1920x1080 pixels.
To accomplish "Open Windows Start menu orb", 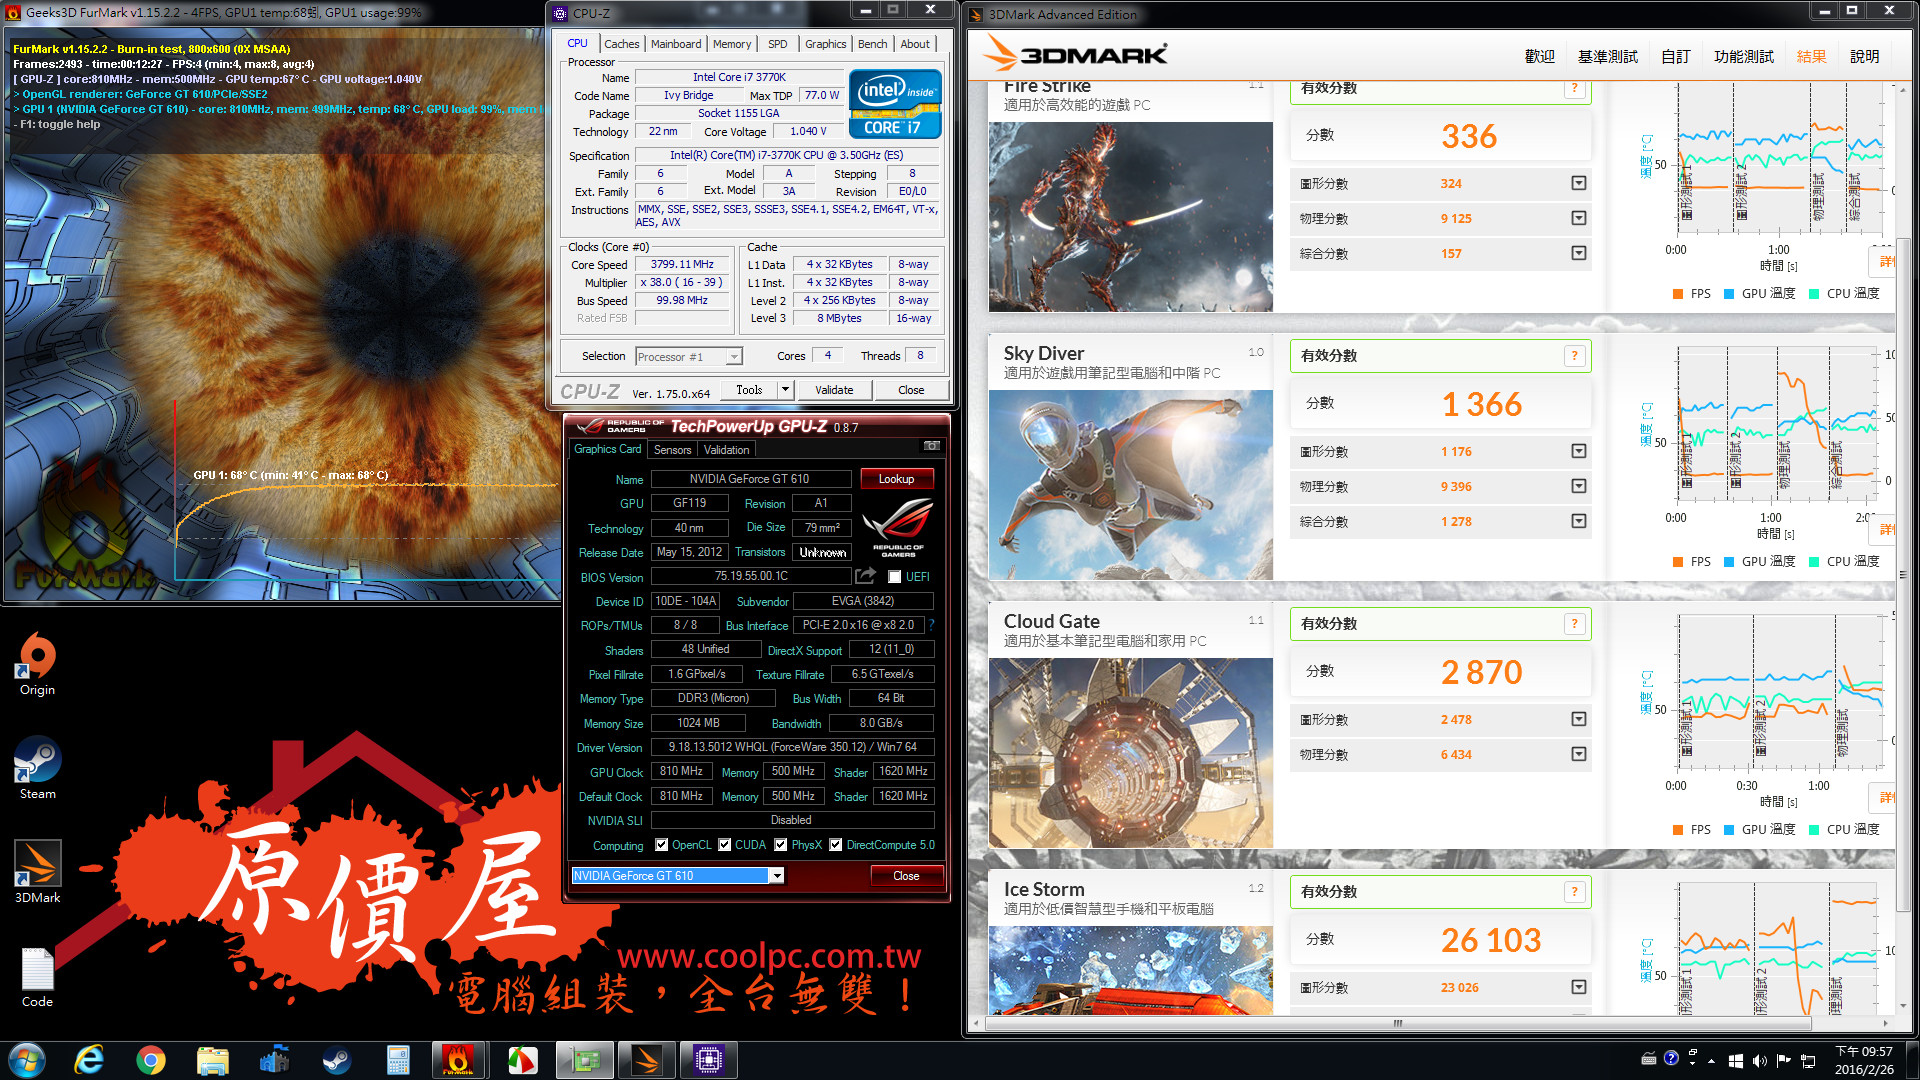I will (x=27, y=1060).
